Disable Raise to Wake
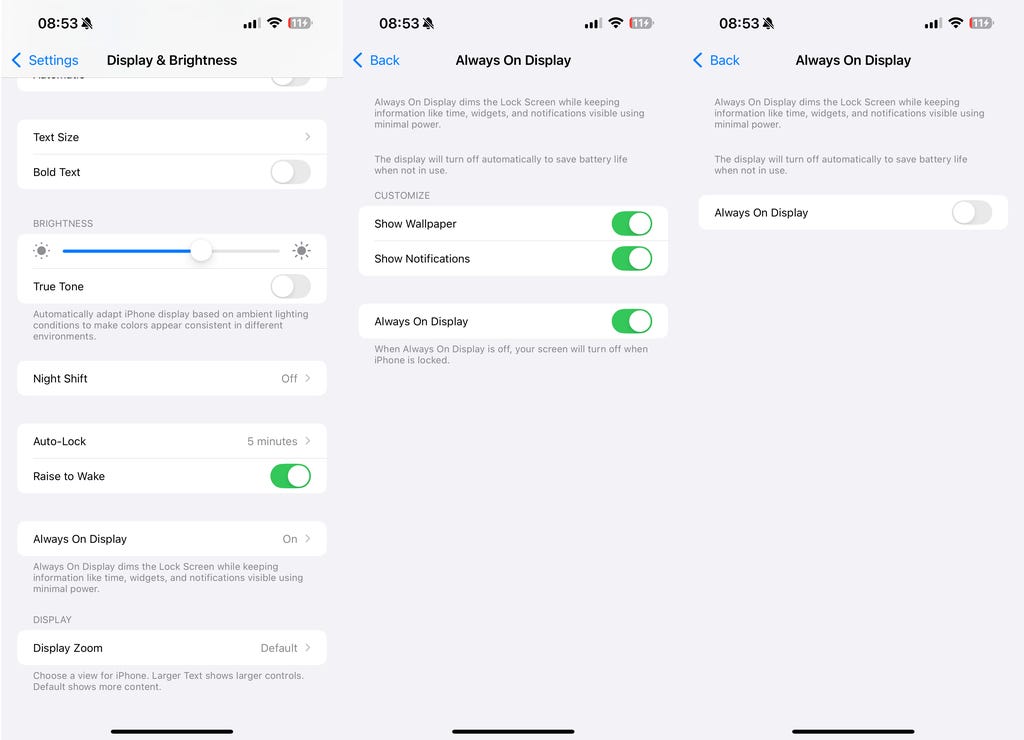 pyautogui.click(x=291, y=476)
